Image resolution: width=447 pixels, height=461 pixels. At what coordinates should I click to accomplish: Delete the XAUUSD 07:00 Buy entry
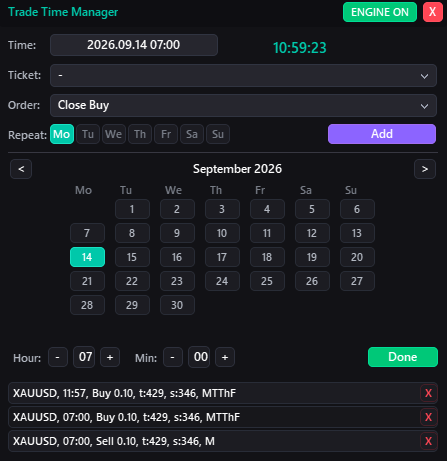(x=428, y=417)
